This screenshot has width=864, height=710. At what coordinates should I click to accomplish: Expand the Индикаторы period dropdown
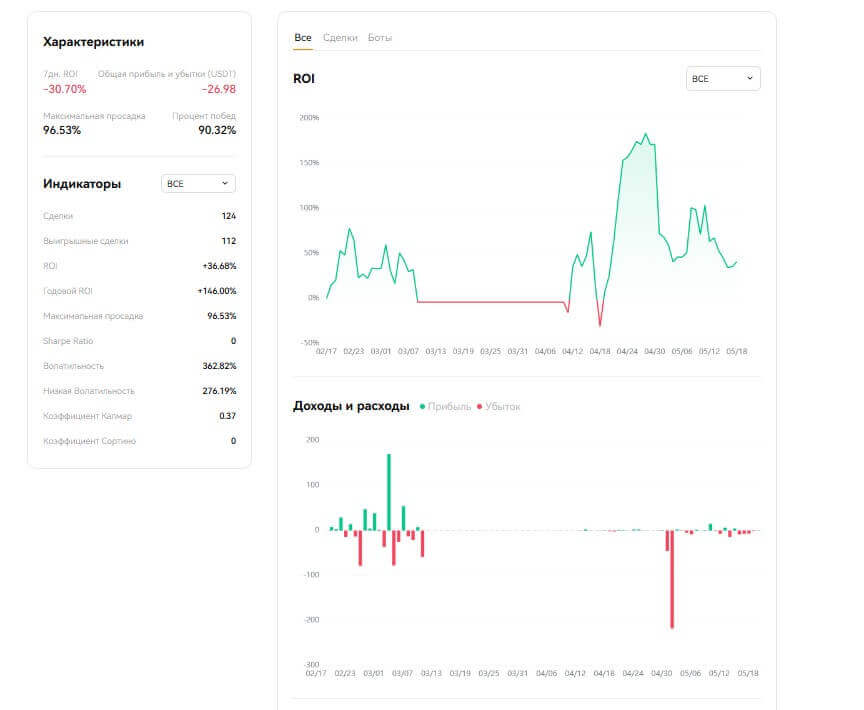(198, 184)
